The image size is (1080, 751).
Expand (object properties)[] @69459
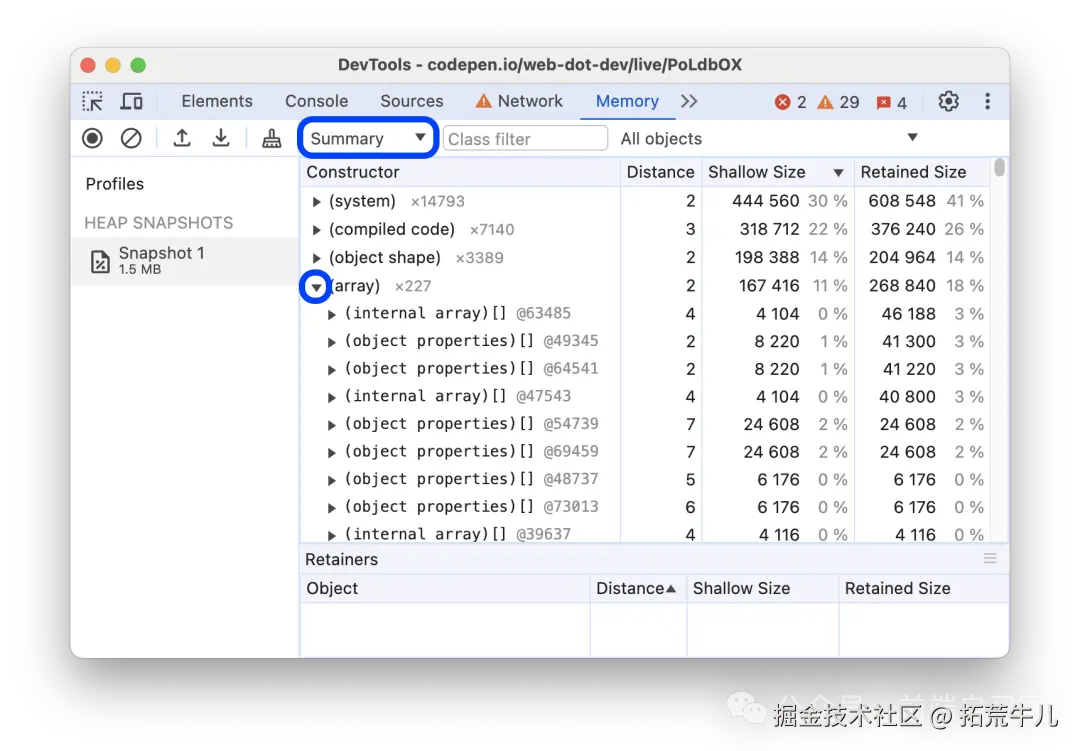coord(331,452)
